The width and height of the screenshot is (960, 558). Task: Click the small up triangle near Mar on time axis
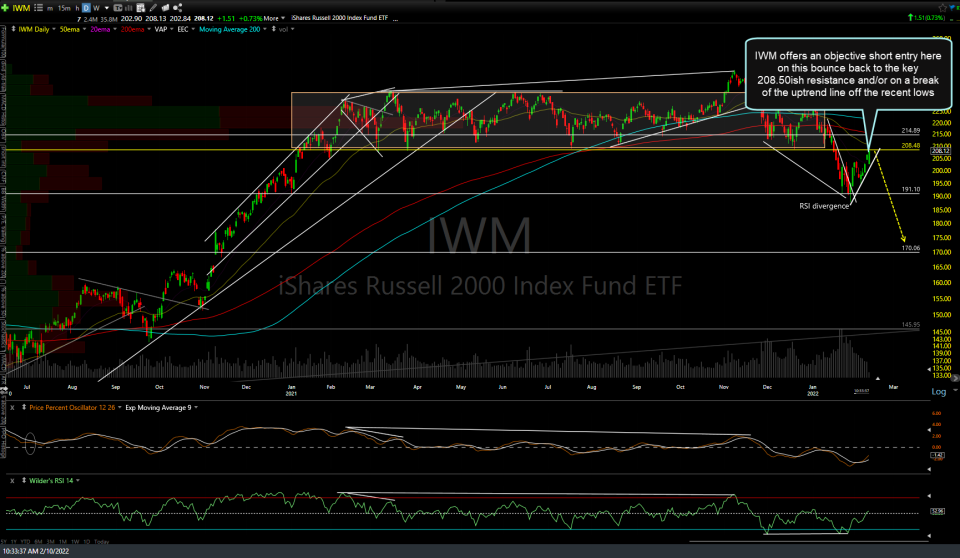click(877, 379)
